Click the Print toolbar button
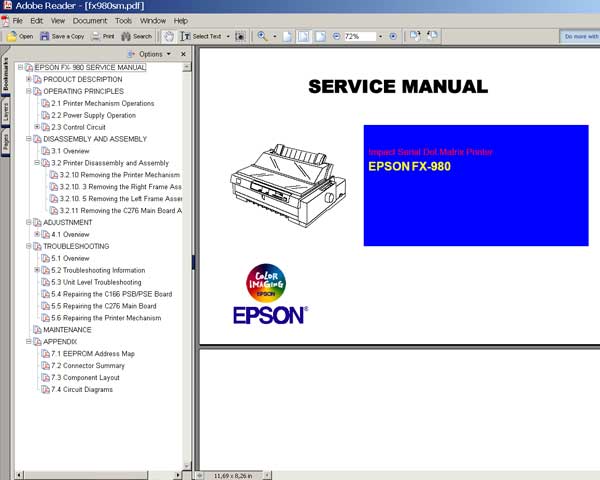 pyautogui.click(x=103, y=36)
